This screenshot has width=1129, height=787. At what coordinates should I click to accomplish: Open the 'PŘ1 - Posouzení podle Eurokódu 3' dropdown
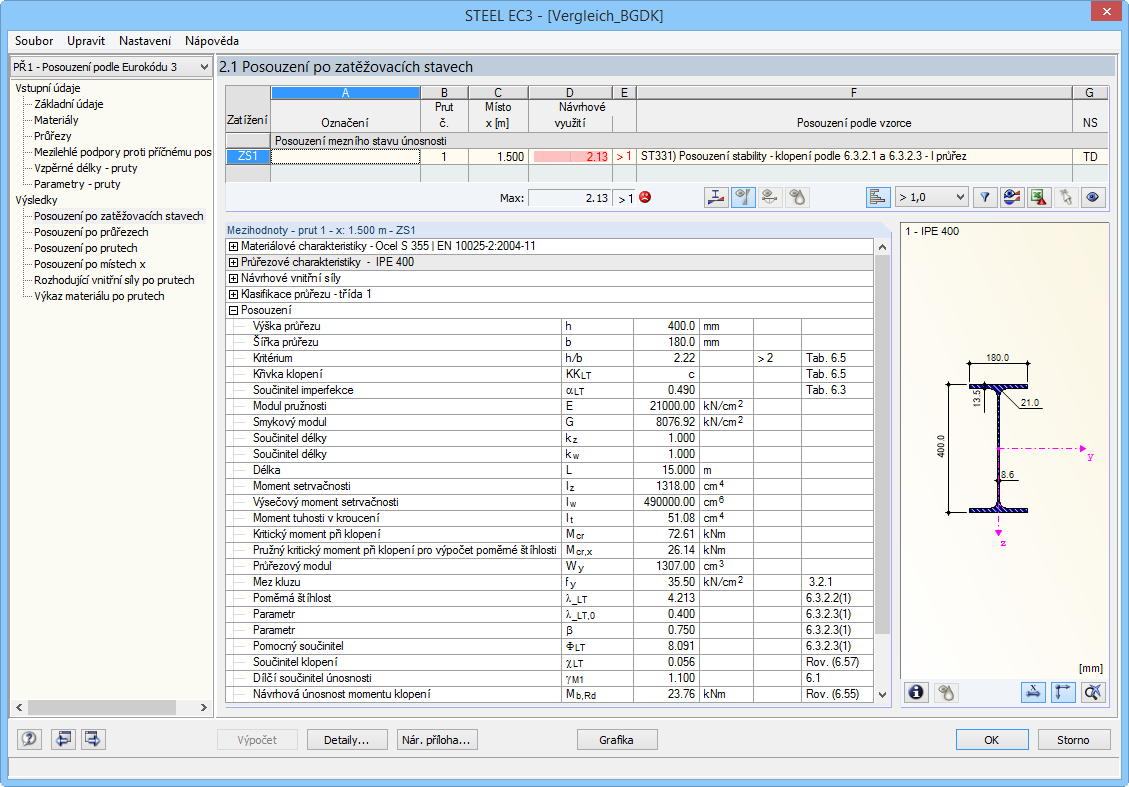point(110,66)
